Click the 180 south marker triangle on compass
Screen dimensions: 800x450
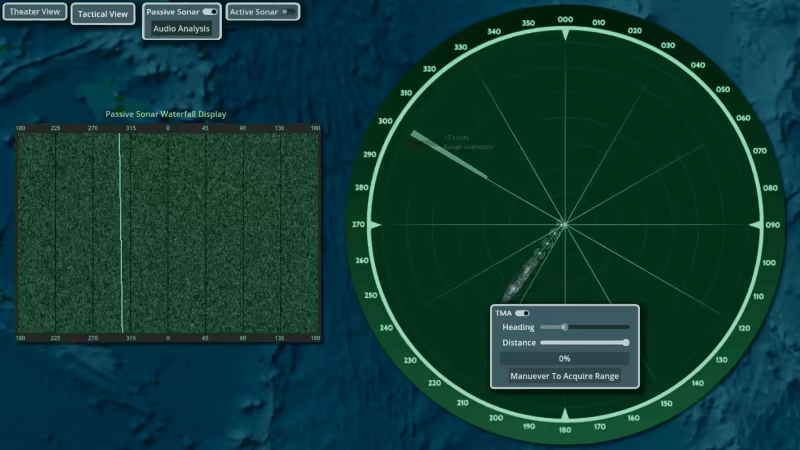pos(565,414)
